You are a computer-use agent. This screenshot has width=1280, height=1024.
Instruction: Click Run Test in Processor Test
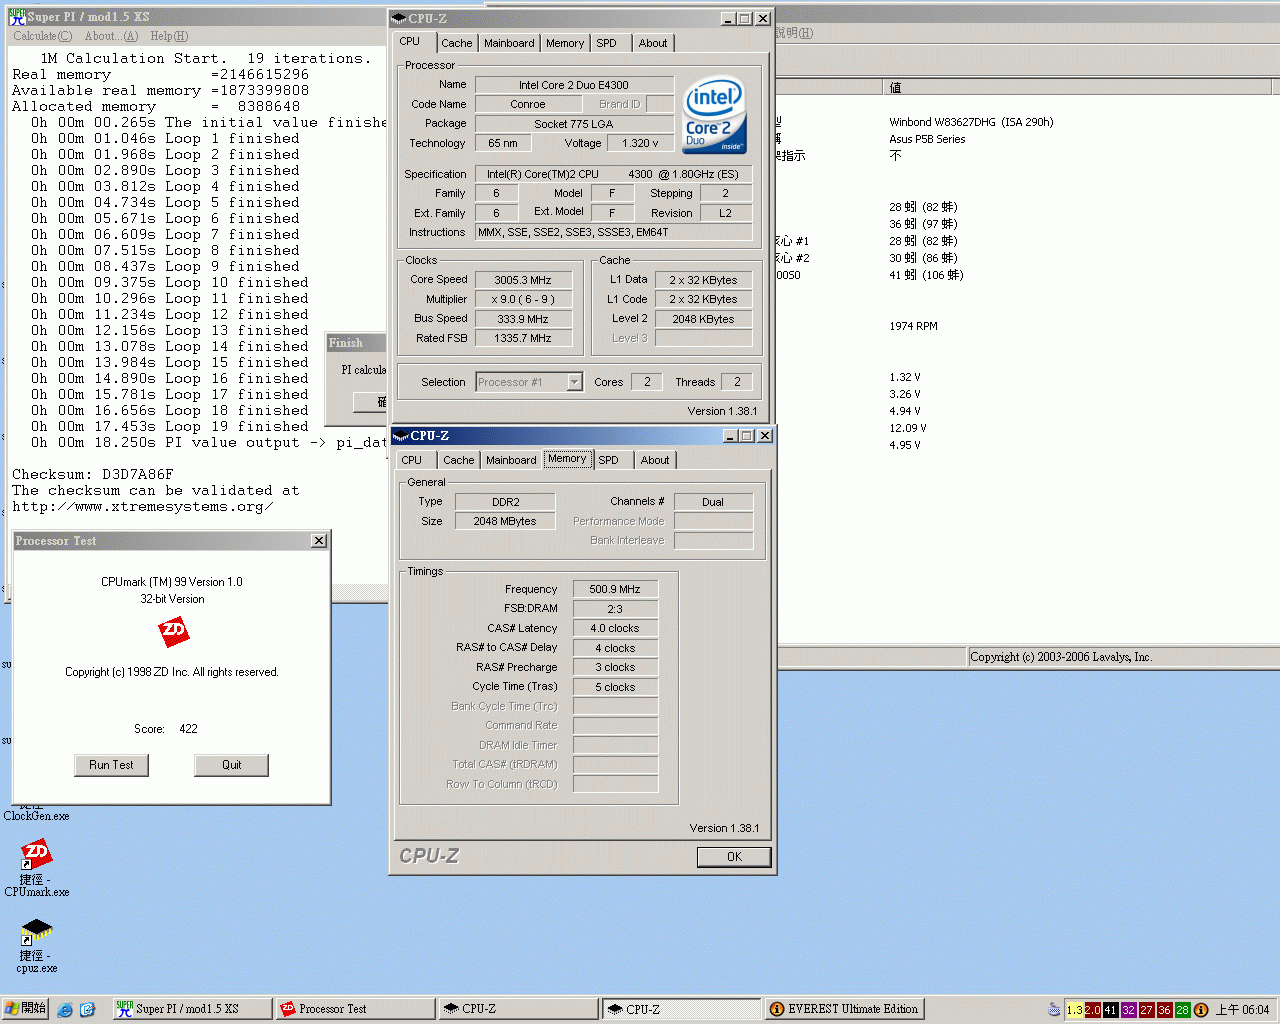click(x=111, y=765)
